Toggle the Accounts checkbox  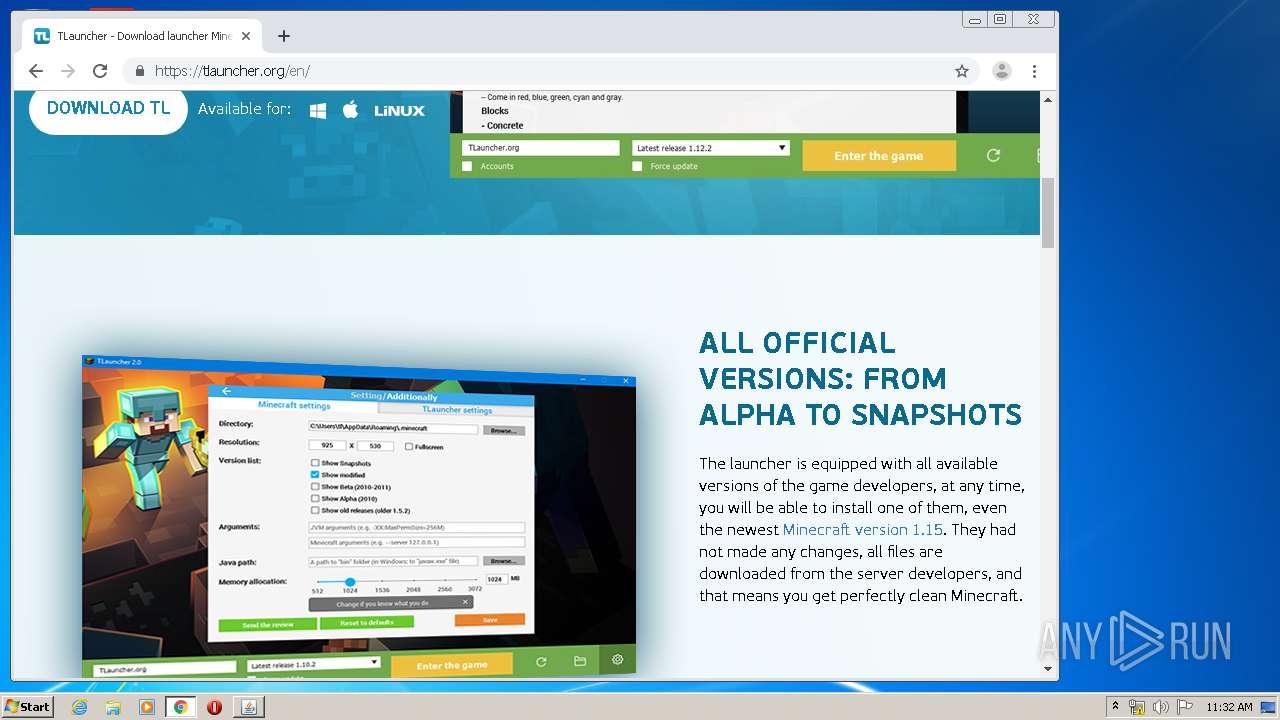point(467,166)
